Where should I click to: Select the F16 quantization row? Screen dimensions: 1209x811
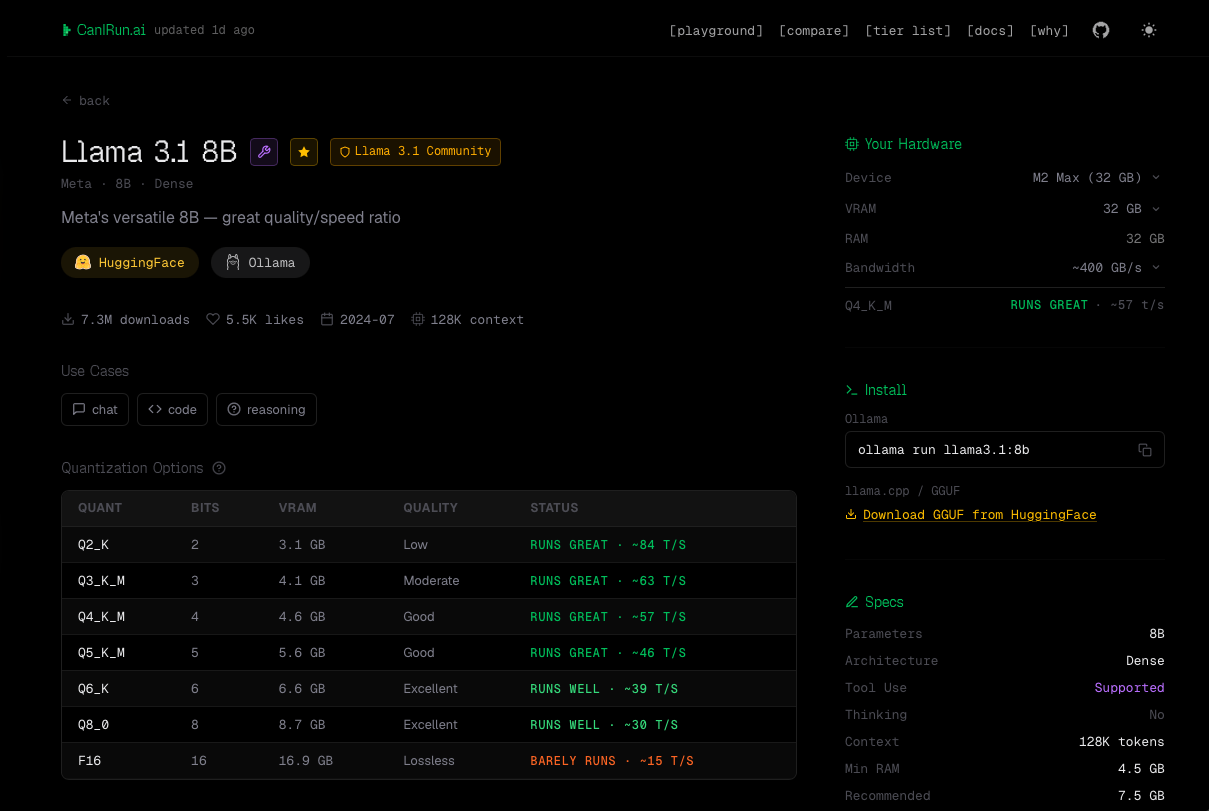[429, 761]
